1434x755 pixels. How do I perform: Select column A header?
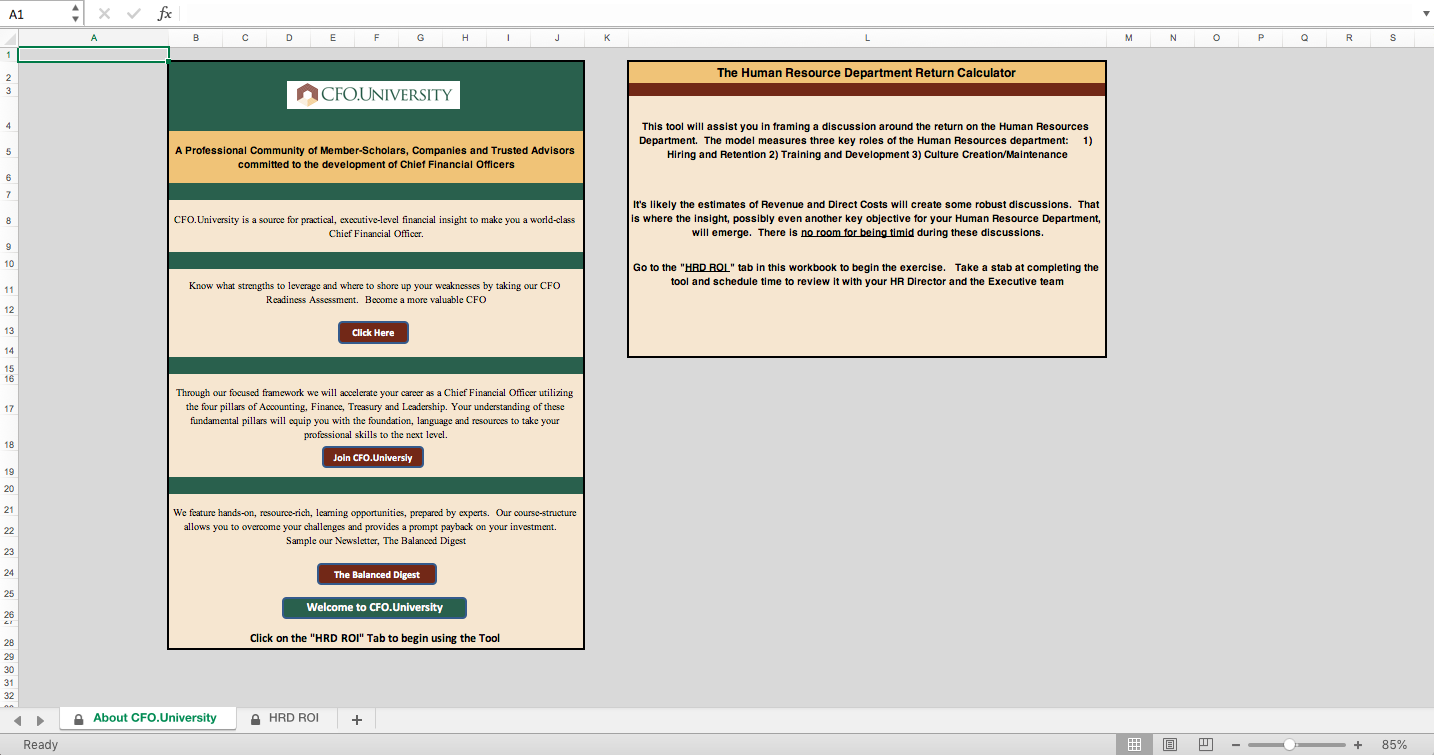click(x=94, y=38)
